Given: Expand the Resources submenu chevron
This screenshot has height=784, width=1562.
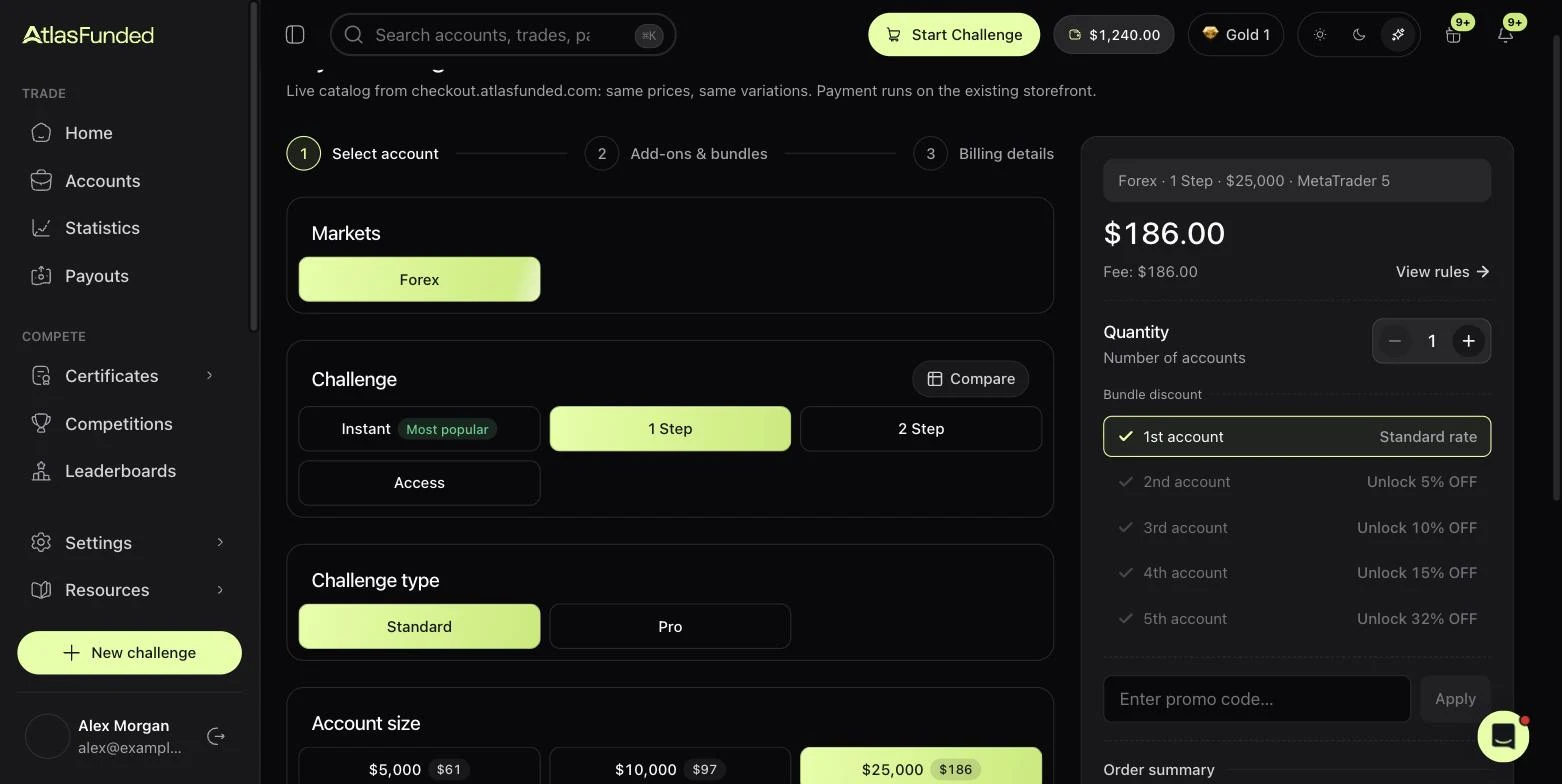Looking at the screenshot, I should point(220,590).
